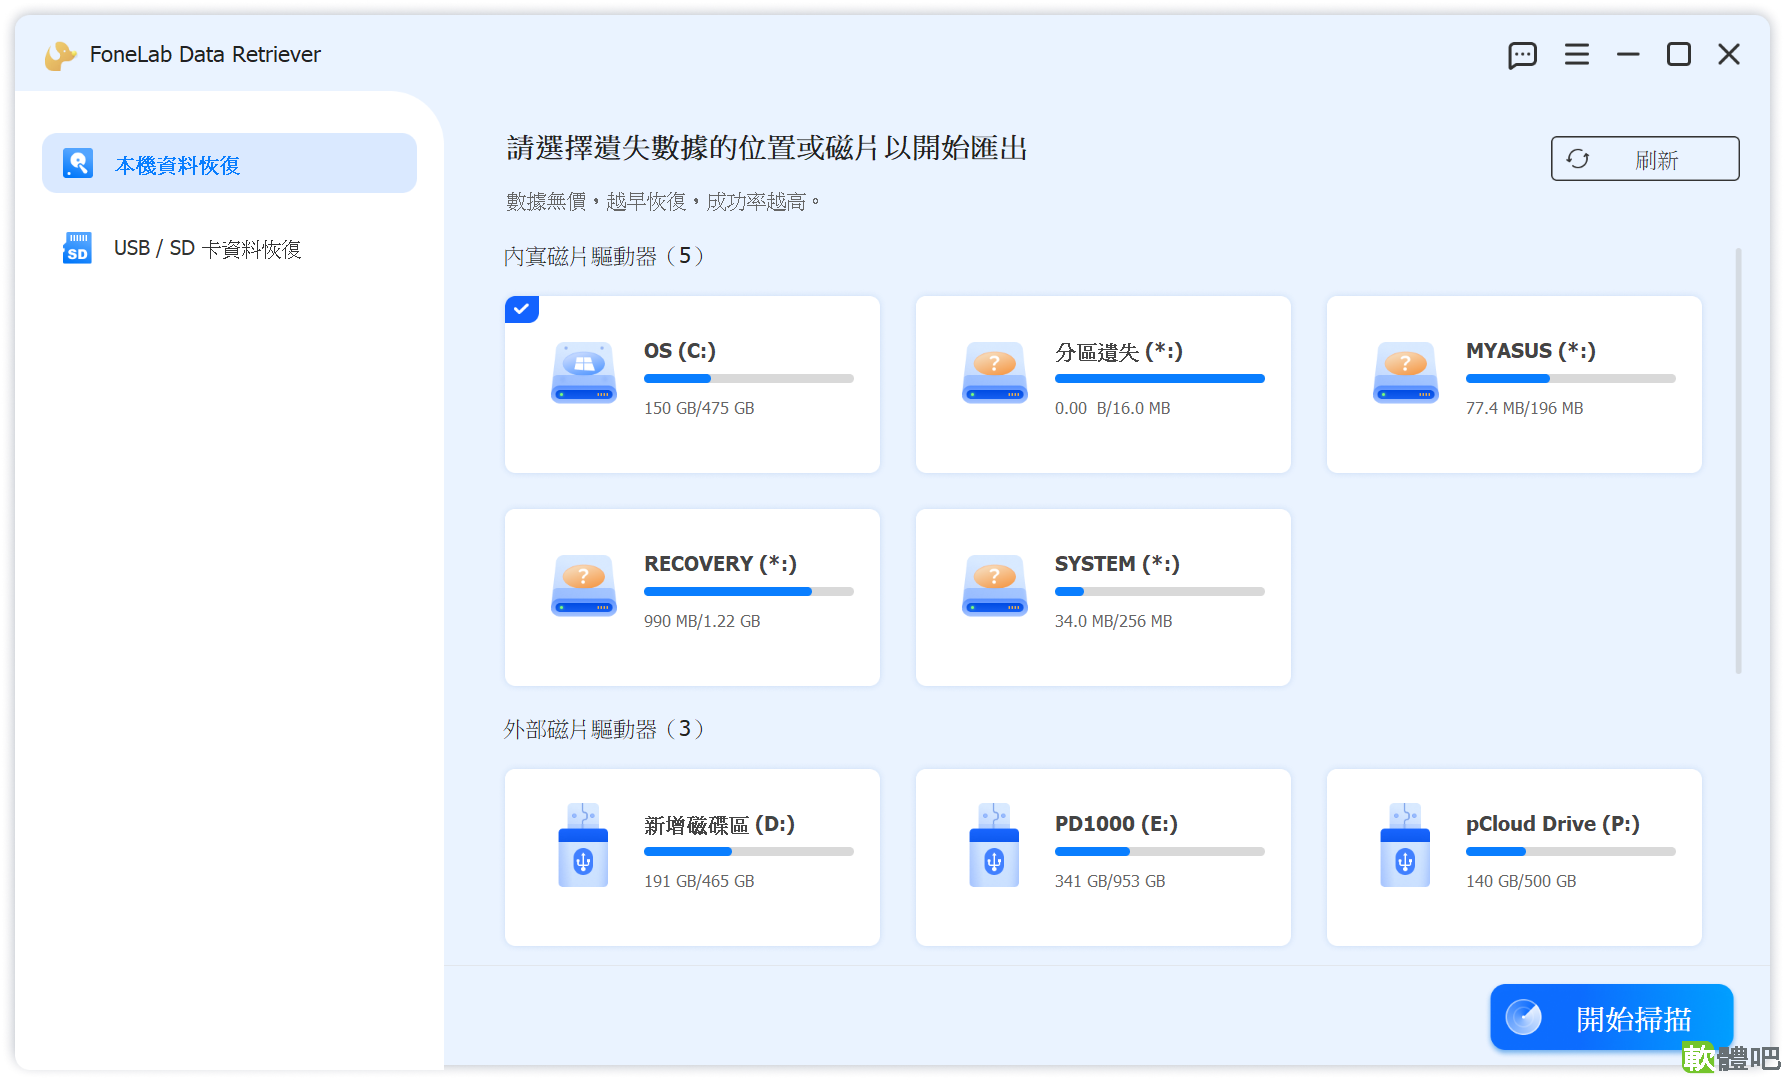Click the OS (C:) drive icon

[x=584, y=373]
